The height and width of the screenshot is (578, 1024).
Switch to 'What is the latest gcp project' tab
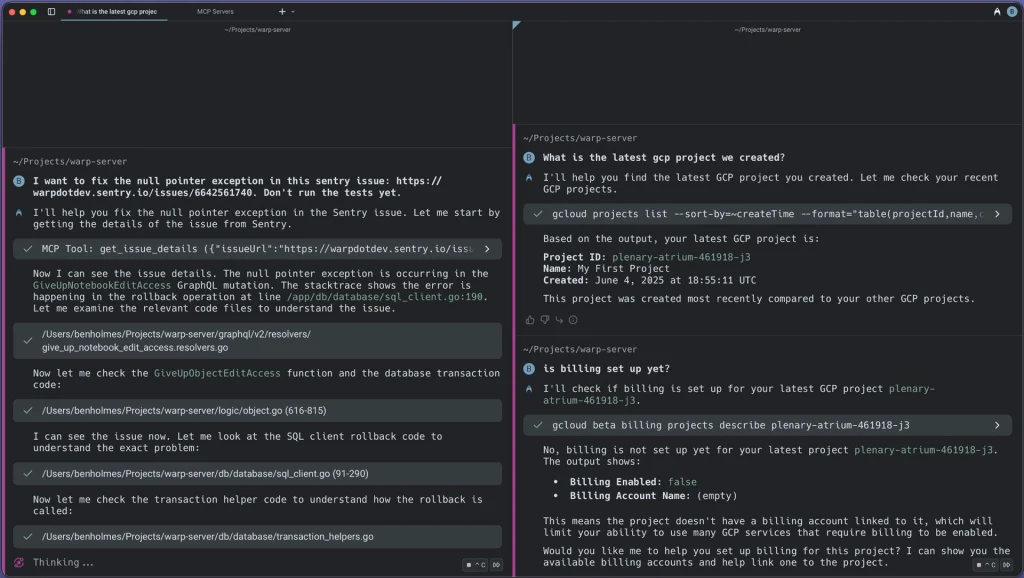click(114, 11)
